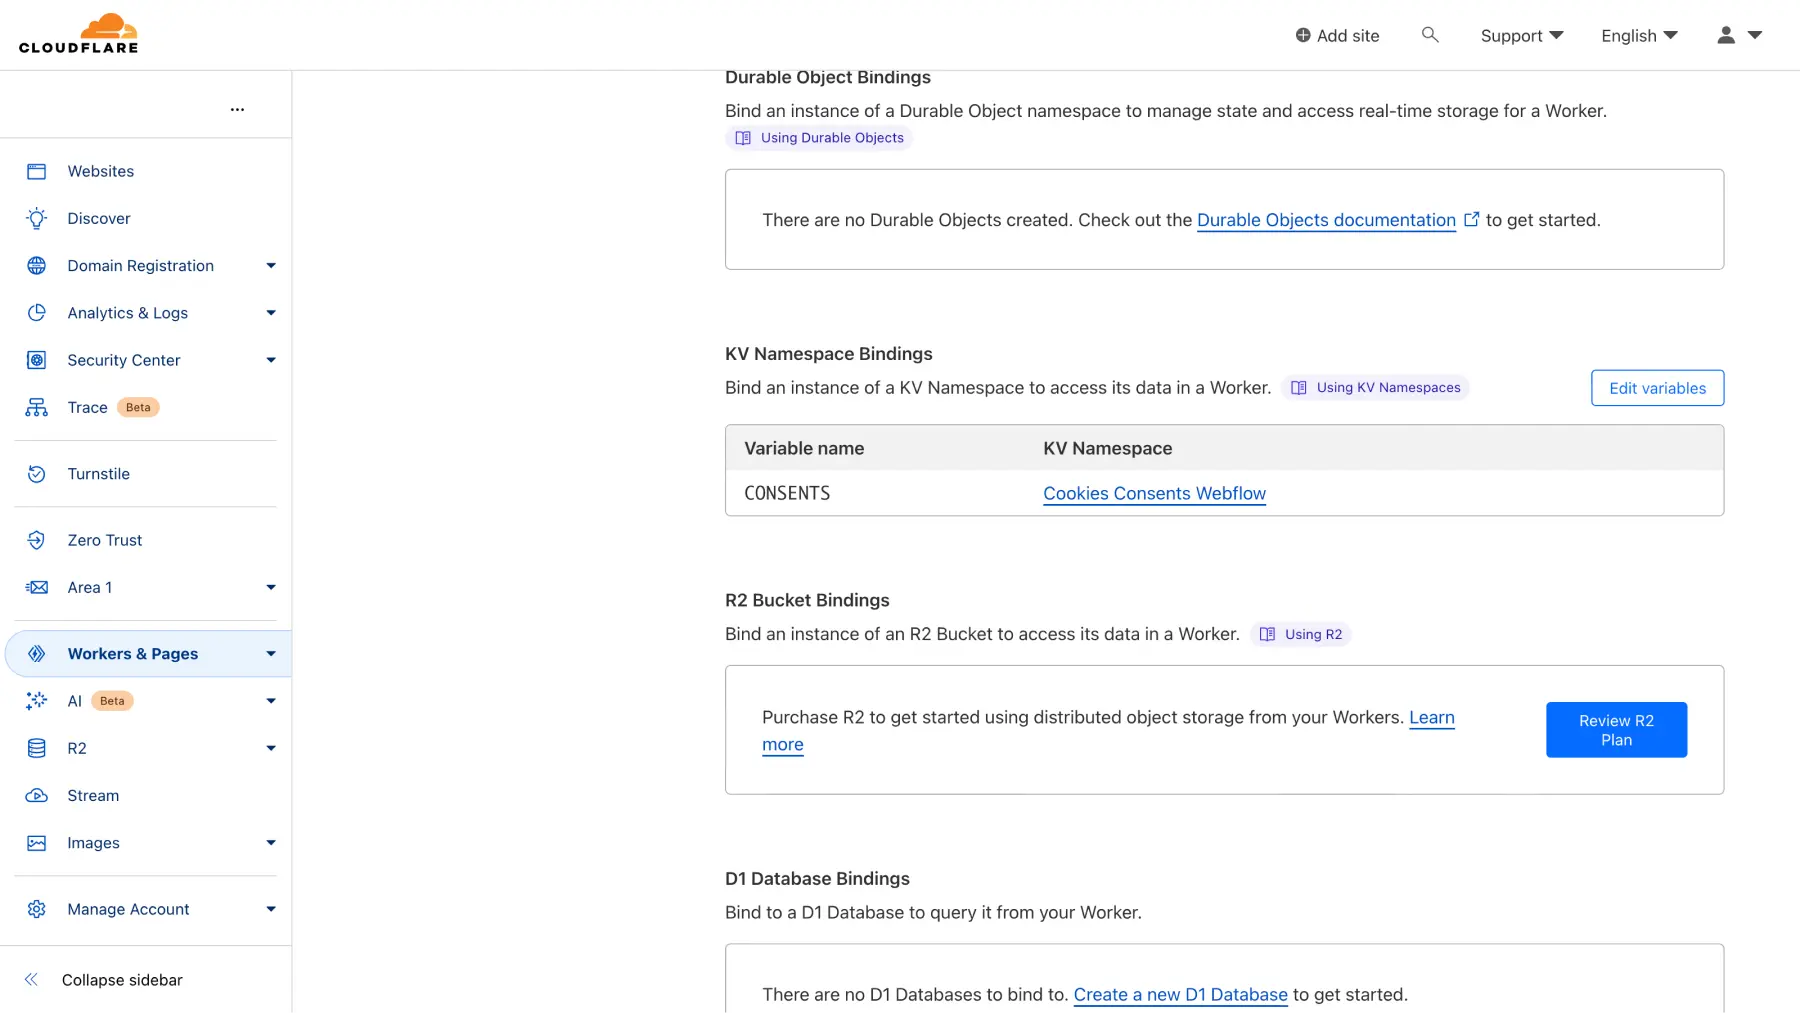1800x1013 pixels.
Task: Click the Domain Registration globe icon
Action: 37,266
